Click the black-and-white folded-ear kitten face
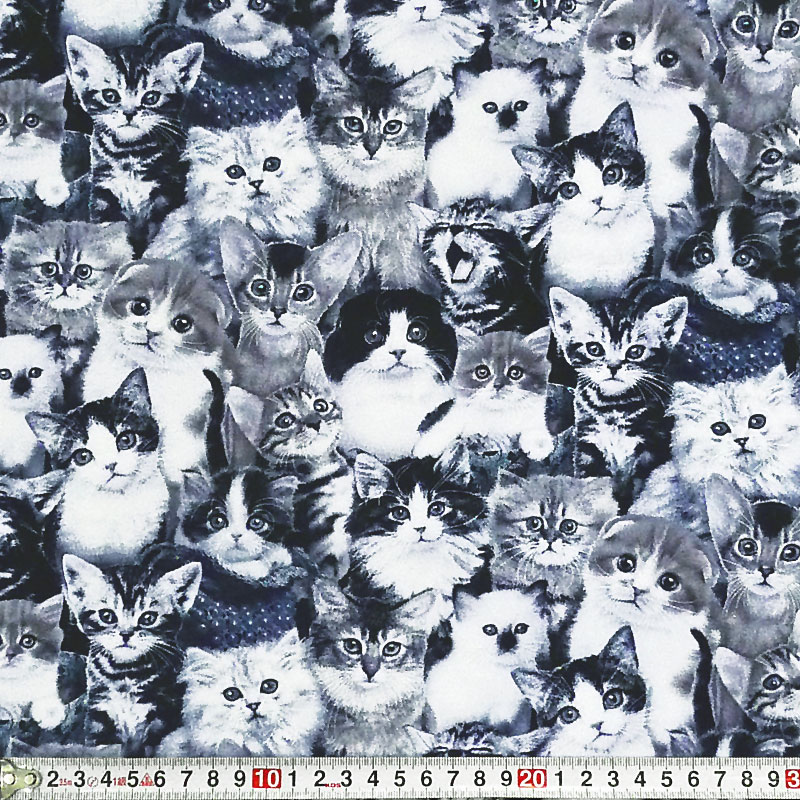Viewport: 800px width, 800px height. pos(392,339)
